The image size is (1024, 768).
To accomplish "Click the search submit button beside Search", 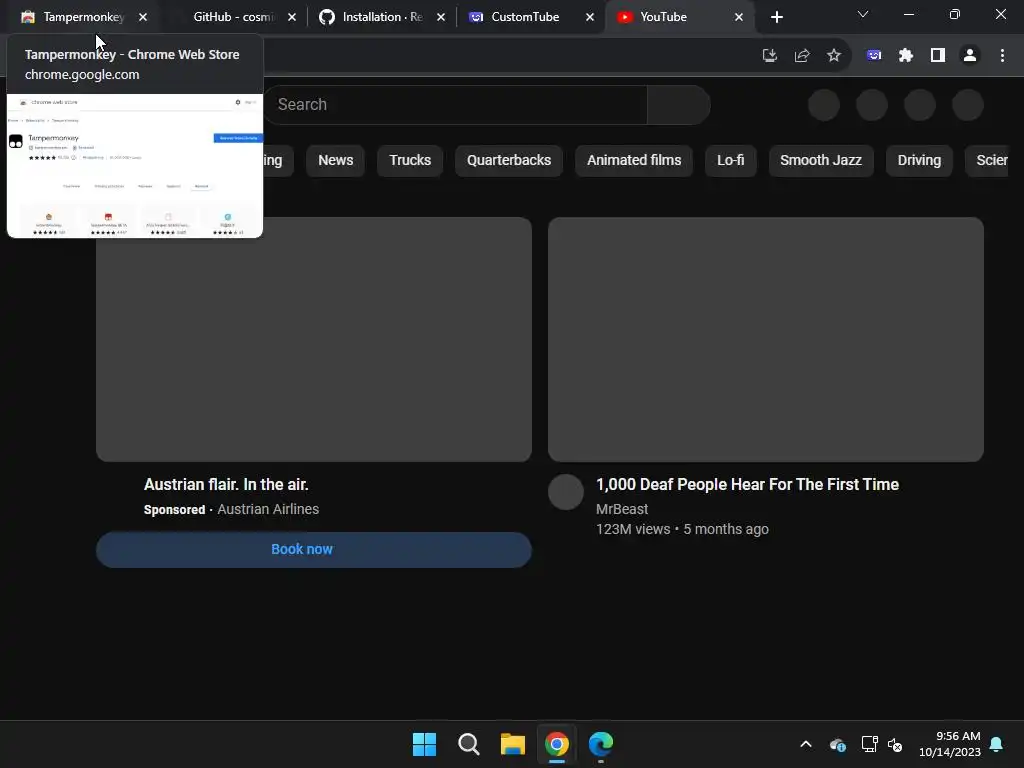I will [679, 104].
